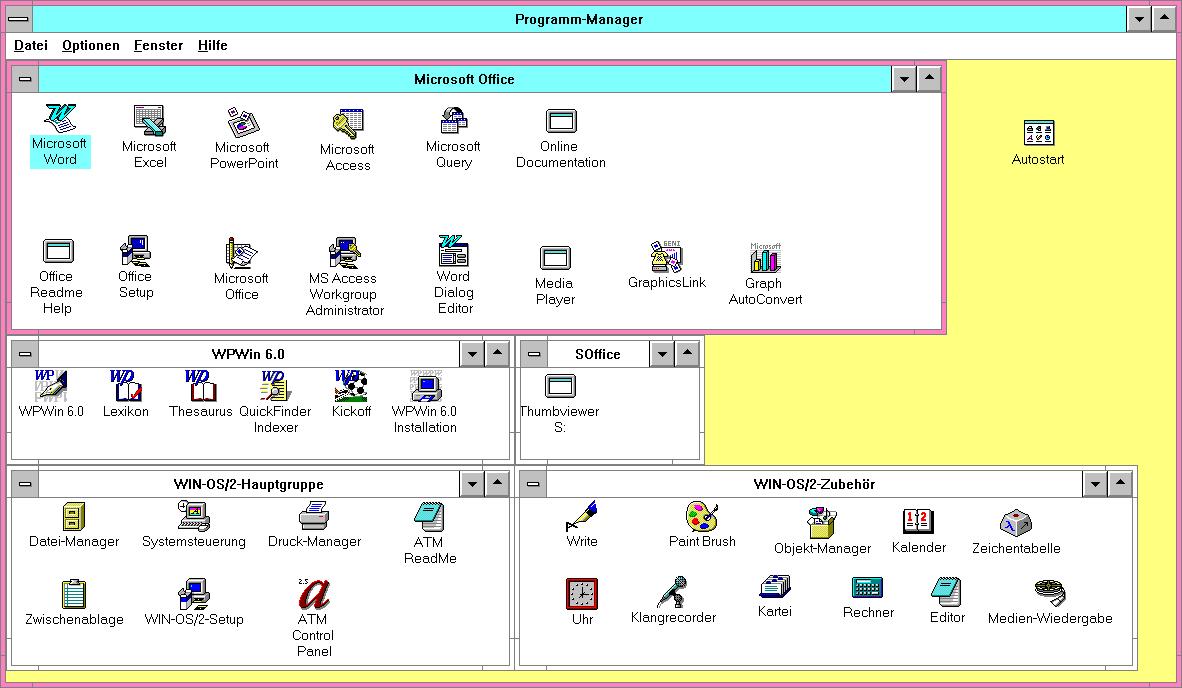Select the Druck-Manager printer icon

pos(314,516)
